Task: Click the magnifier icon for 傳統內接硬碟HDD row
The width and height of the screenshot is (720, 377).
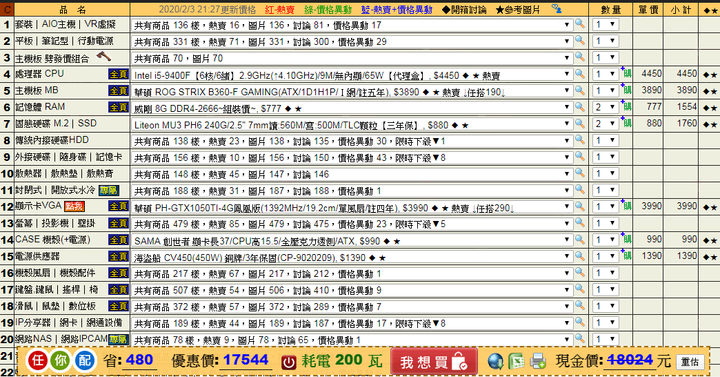Action: (580, 140)
